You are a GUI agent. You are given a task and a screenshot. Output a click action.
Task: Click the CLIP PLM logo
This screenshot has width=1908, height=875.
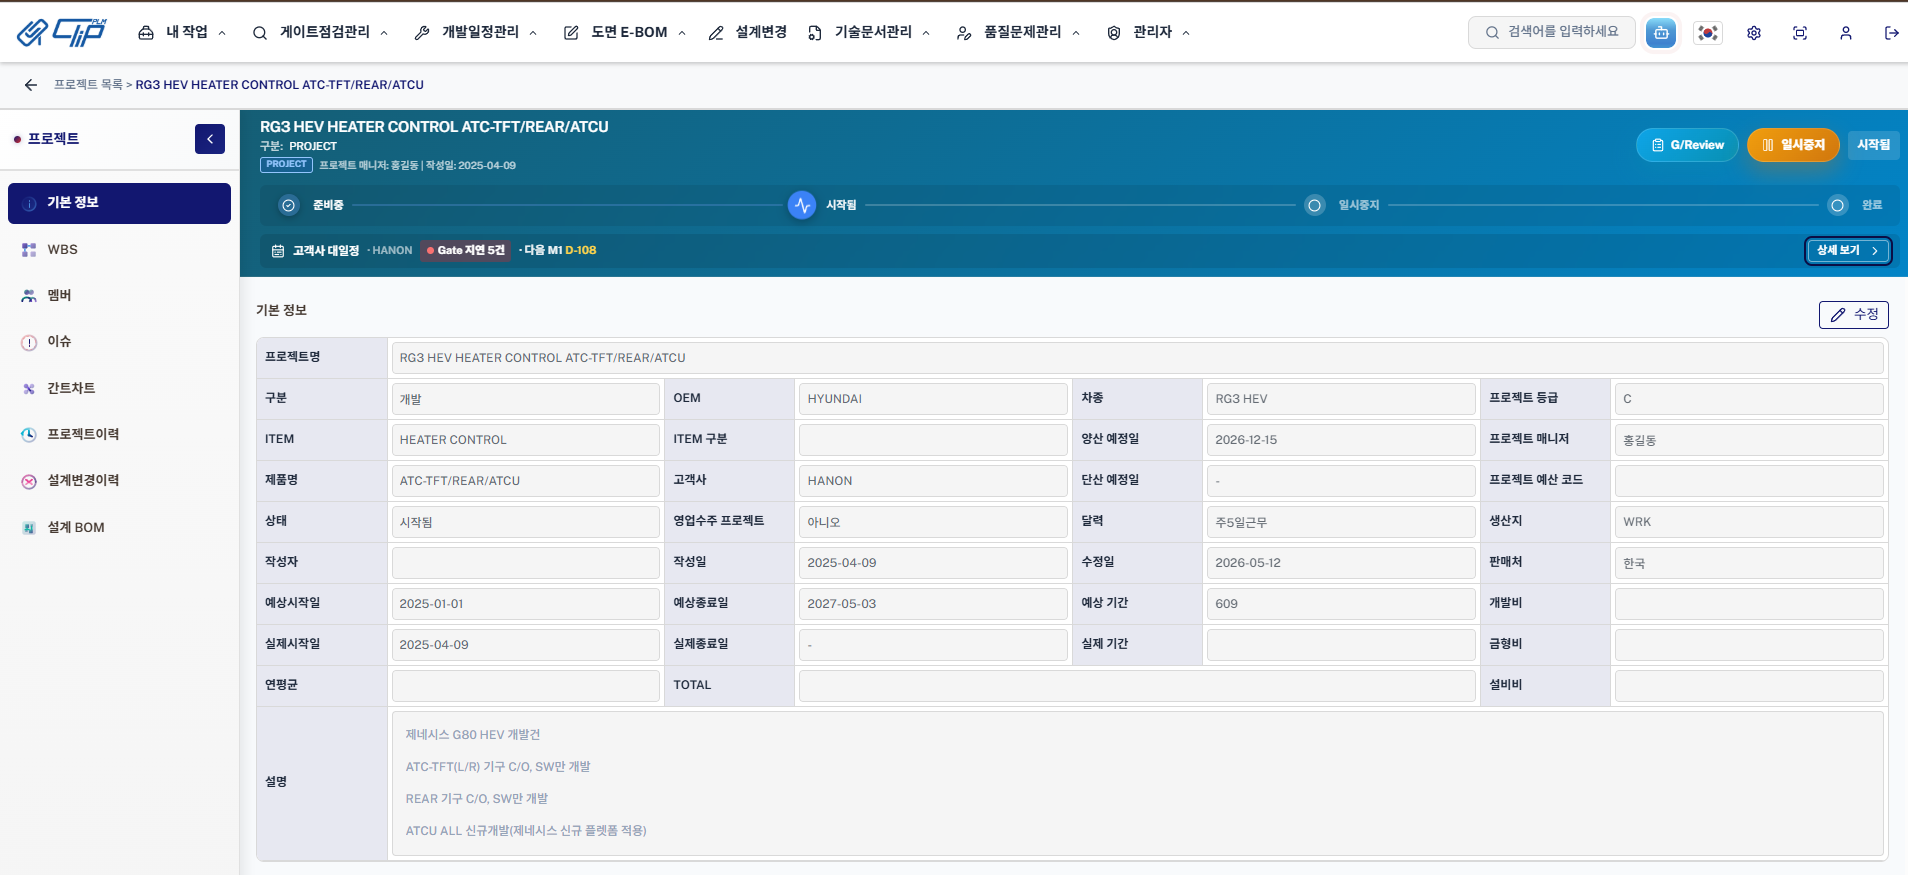pos(62,32)
